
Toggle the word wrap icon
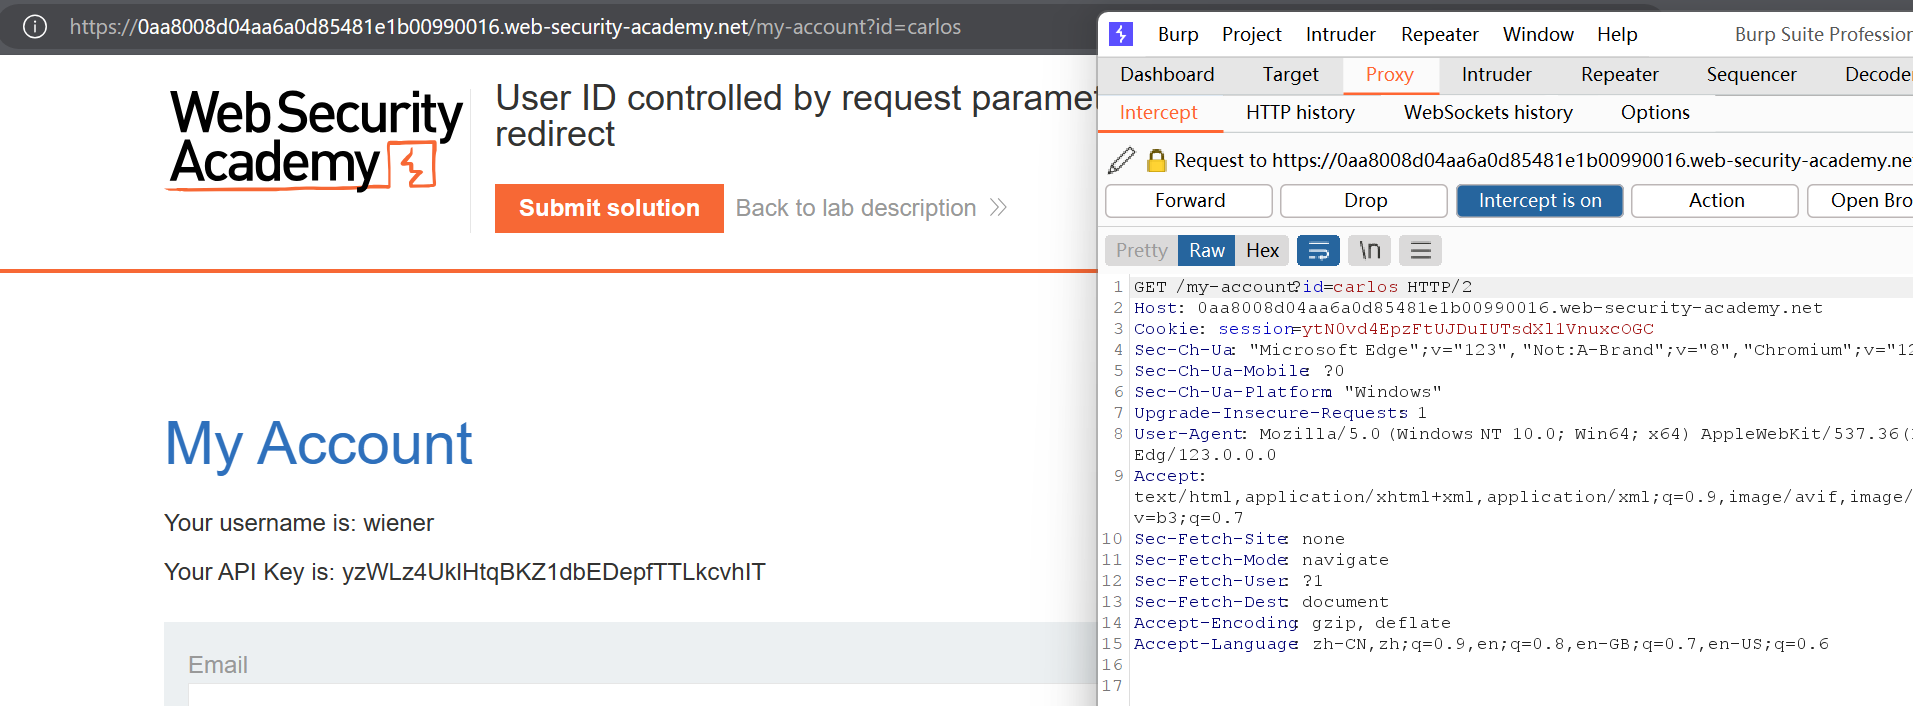[1317, 251]
